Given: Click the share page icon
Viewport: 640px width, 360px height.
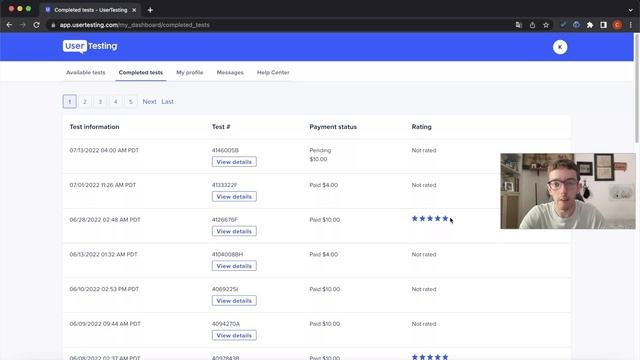Looking at the screenshot, I should (x=532, y=25).
